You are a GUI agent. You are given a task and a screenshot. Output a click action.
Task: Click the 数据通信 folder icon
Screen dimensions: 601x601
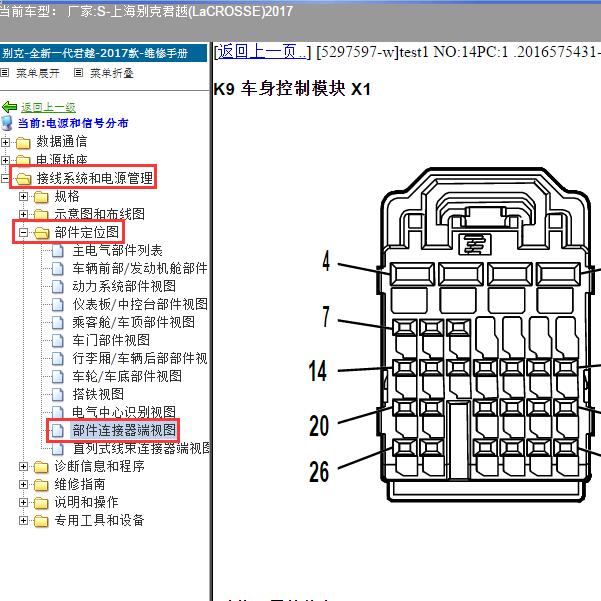(x=23, y=143)
